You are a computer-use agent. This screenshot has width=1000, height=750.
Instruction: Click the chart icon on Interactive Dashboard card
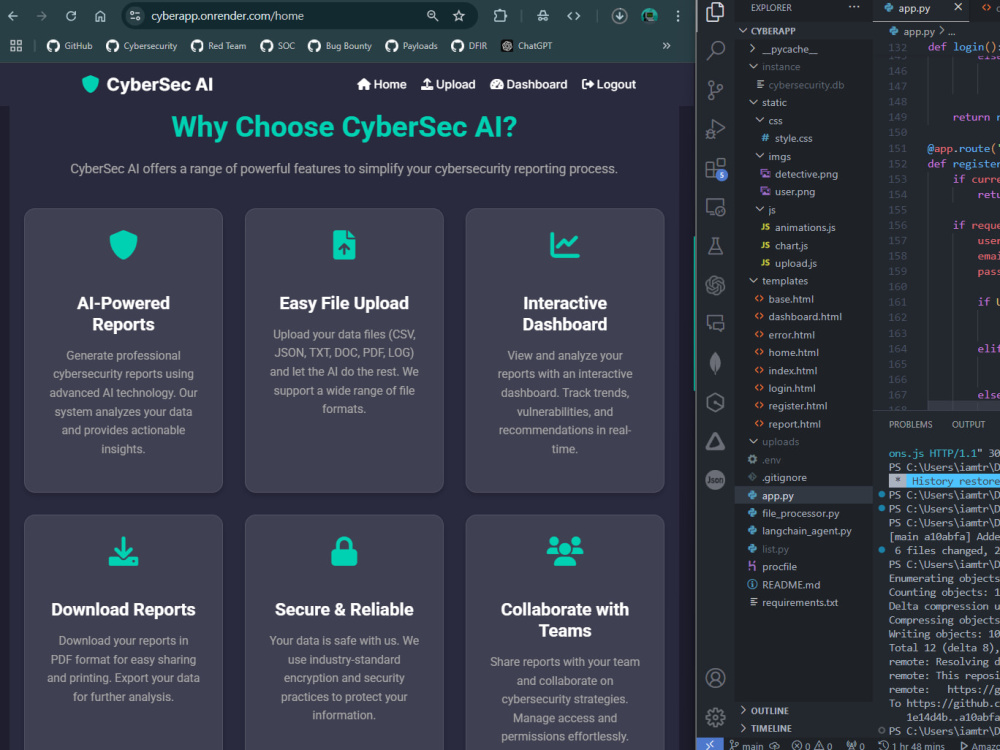tap(564, 245)
